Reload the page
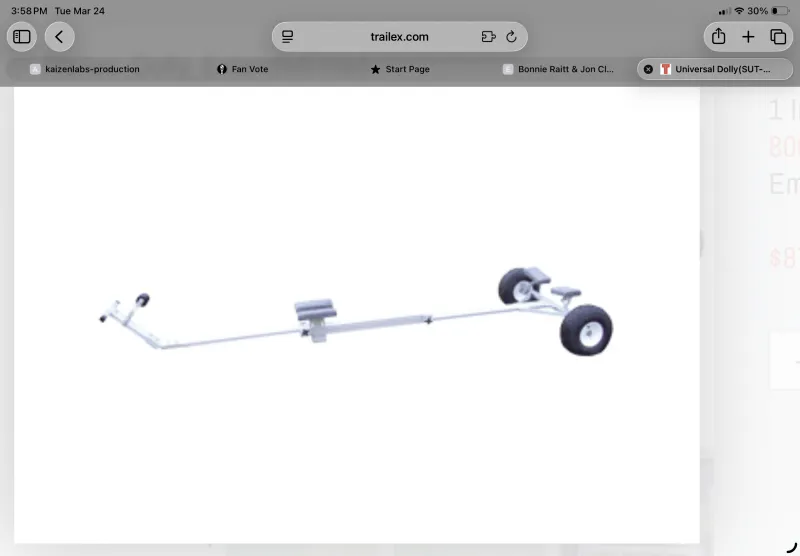The image size is (800, 556). (x=511, y=37)
